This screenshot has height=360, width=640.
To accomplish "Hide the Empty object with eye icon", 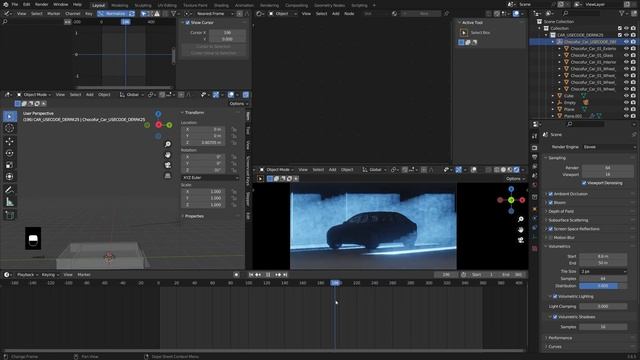I will pyautogui.click(x=626, y=102).
